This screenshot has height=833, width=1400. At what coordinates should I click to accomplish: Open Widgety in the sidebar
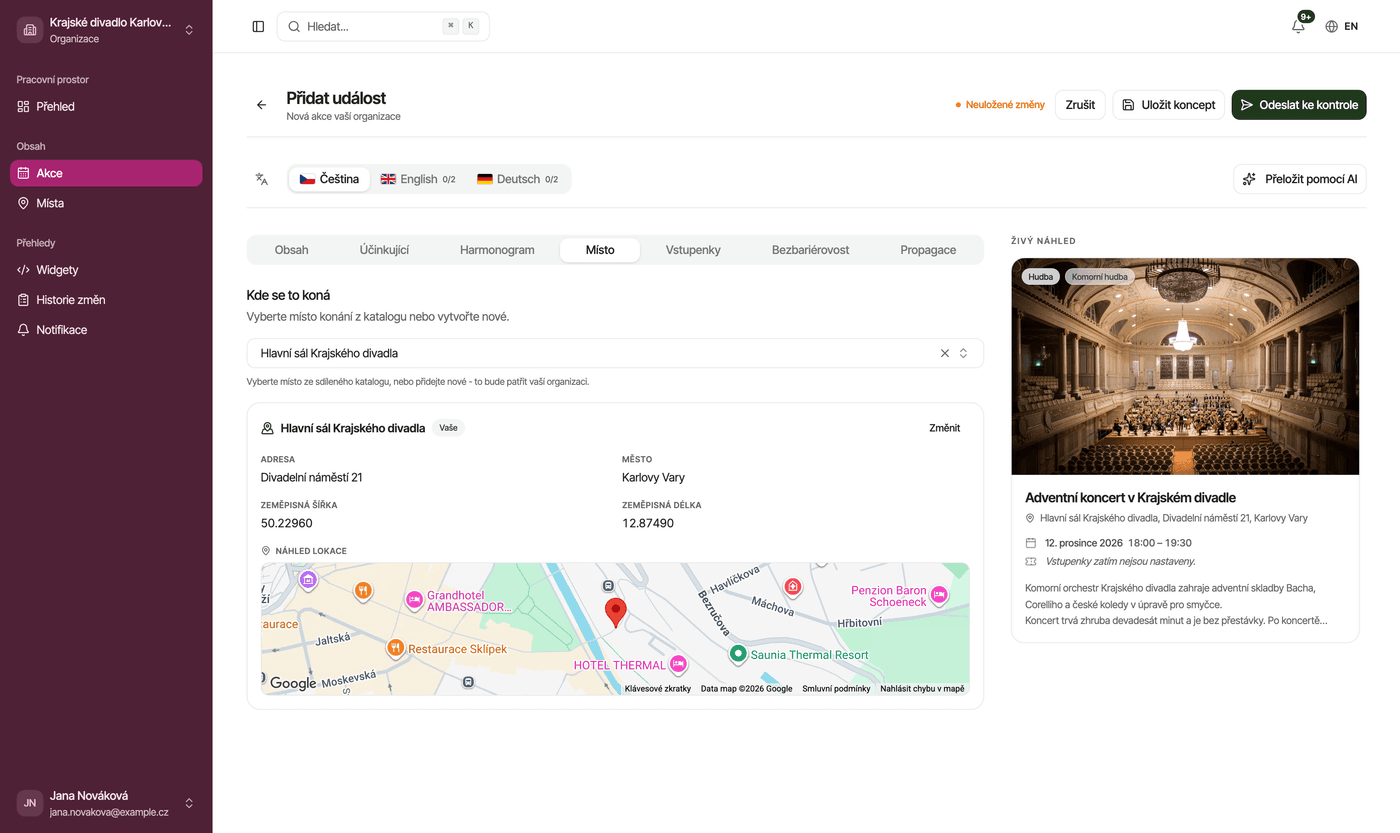click(106, 270)
